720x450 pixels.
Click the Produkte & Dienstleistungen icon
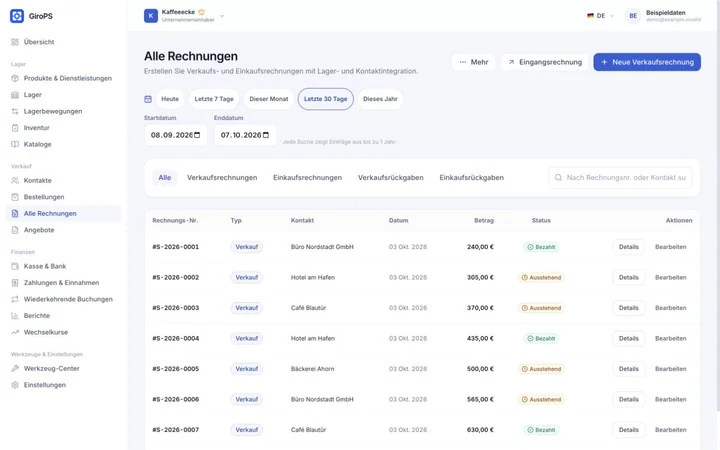pos(15,78)
